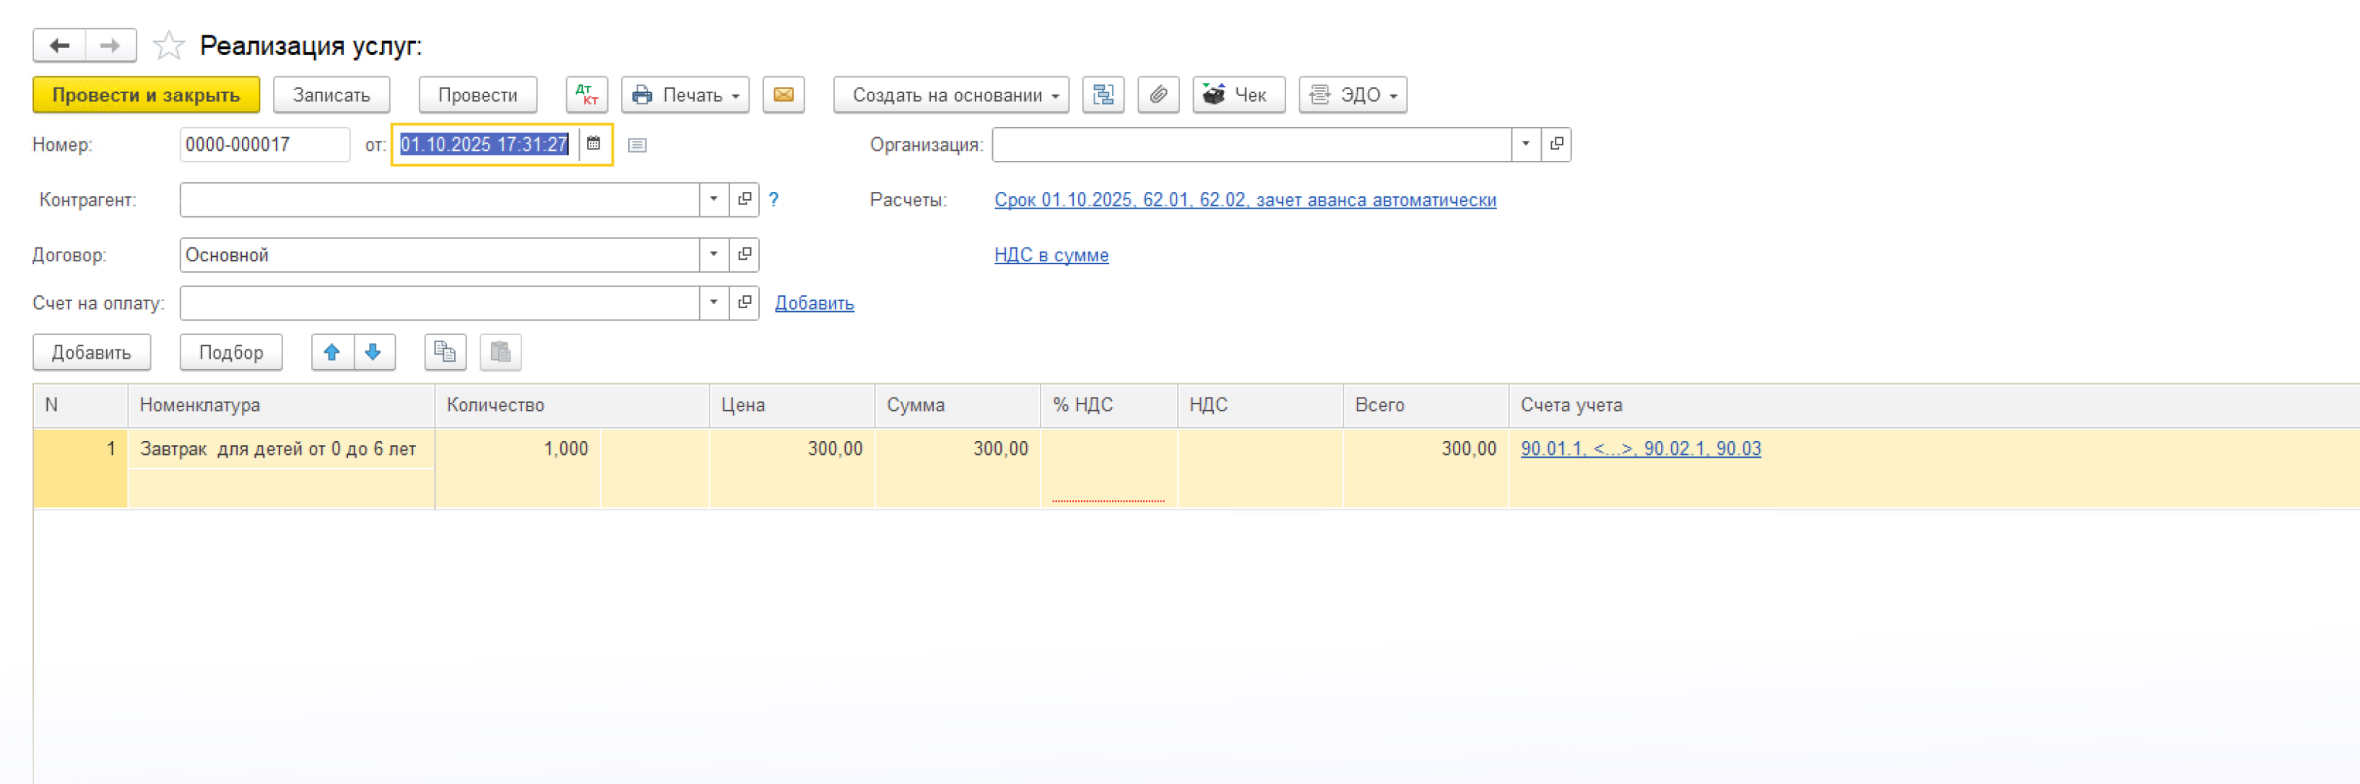Open the ЭДО menu

coord(1352,95)
